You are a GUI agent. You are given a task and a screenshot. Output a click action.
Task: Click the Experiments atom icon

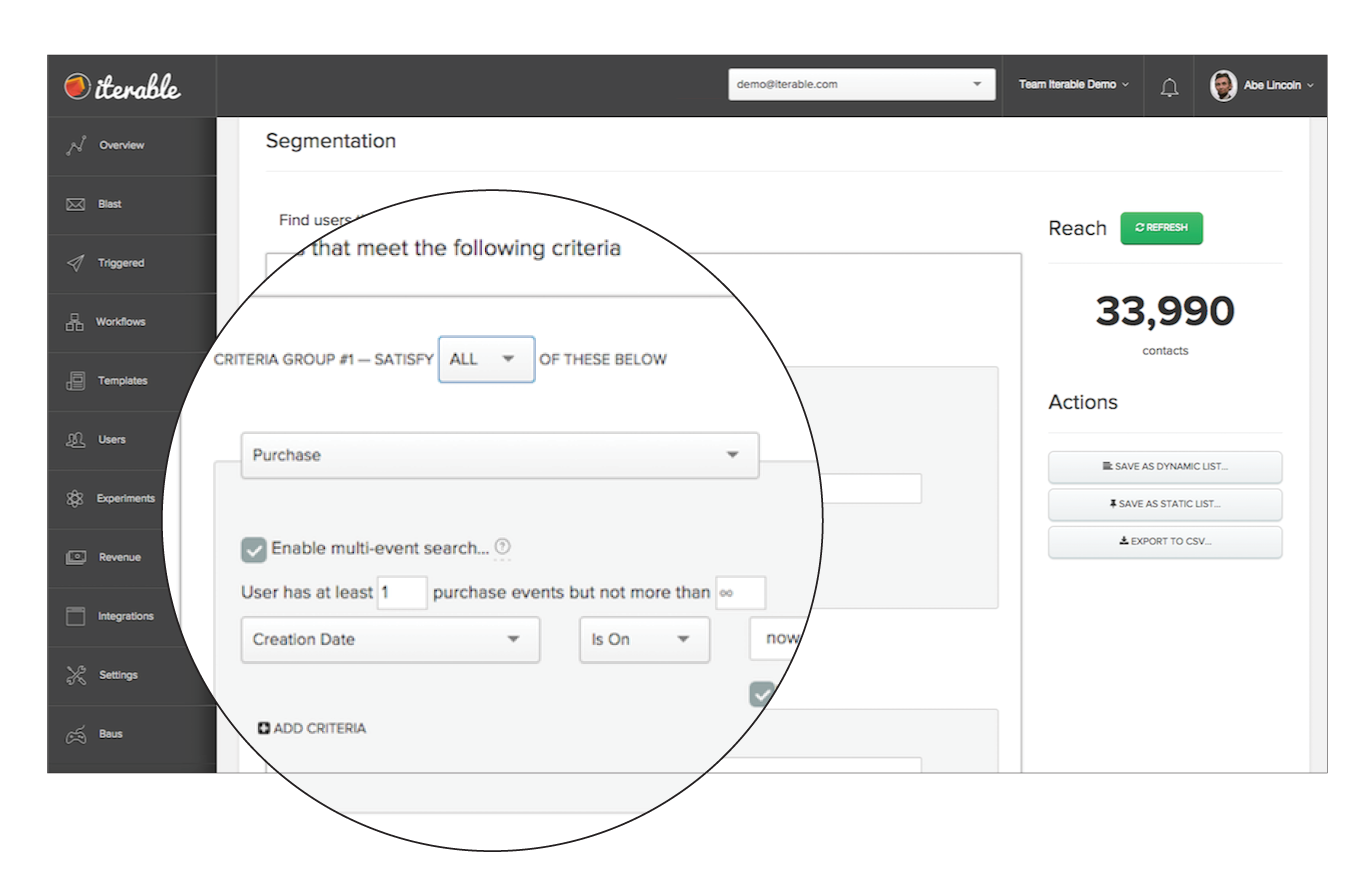[75, 499]
